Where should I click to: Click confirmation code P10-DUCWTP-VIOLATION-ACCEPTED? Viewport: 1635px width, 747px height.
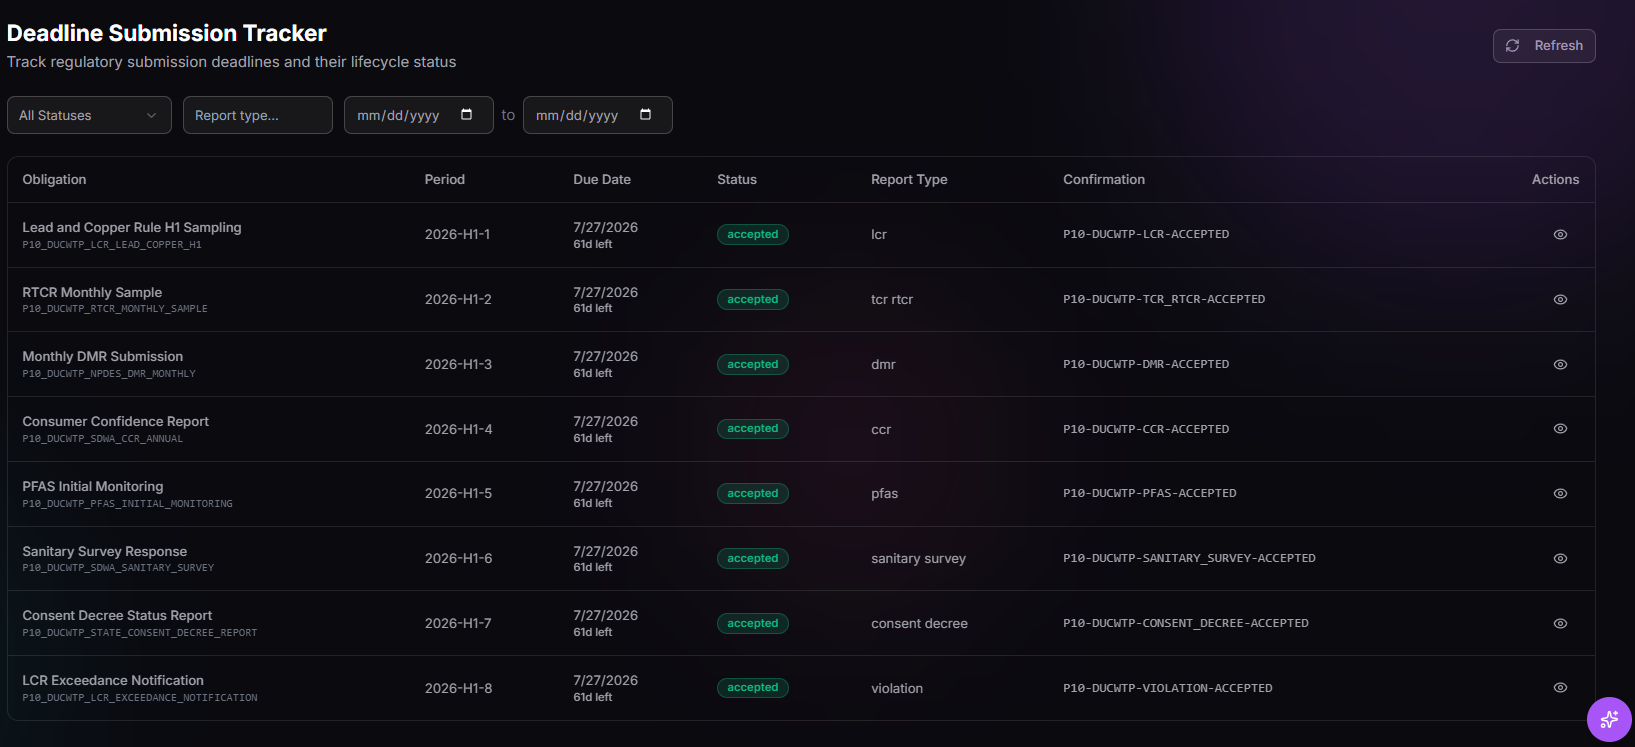(1168, 689)
